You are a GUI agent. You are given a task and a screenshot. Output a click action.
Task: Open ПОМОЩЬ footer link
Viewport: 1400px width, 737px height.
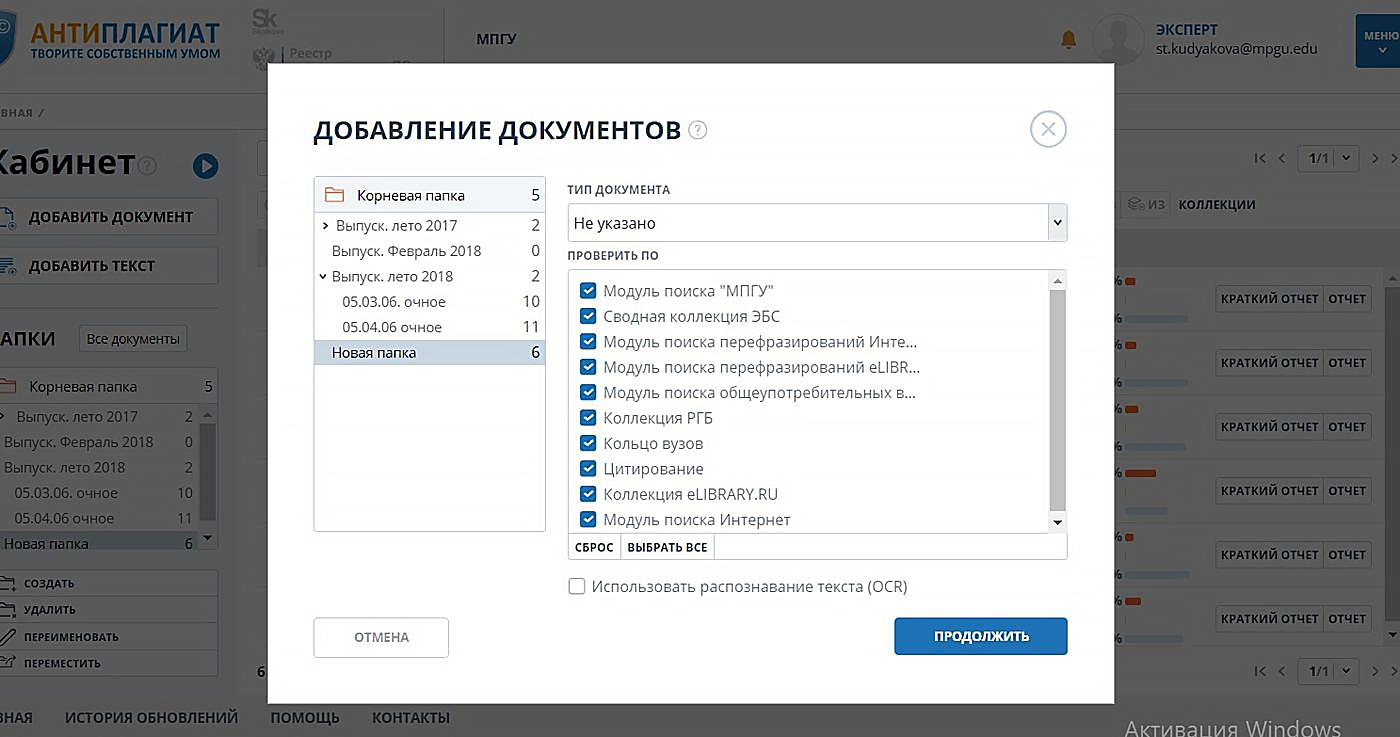pos(305,717)
